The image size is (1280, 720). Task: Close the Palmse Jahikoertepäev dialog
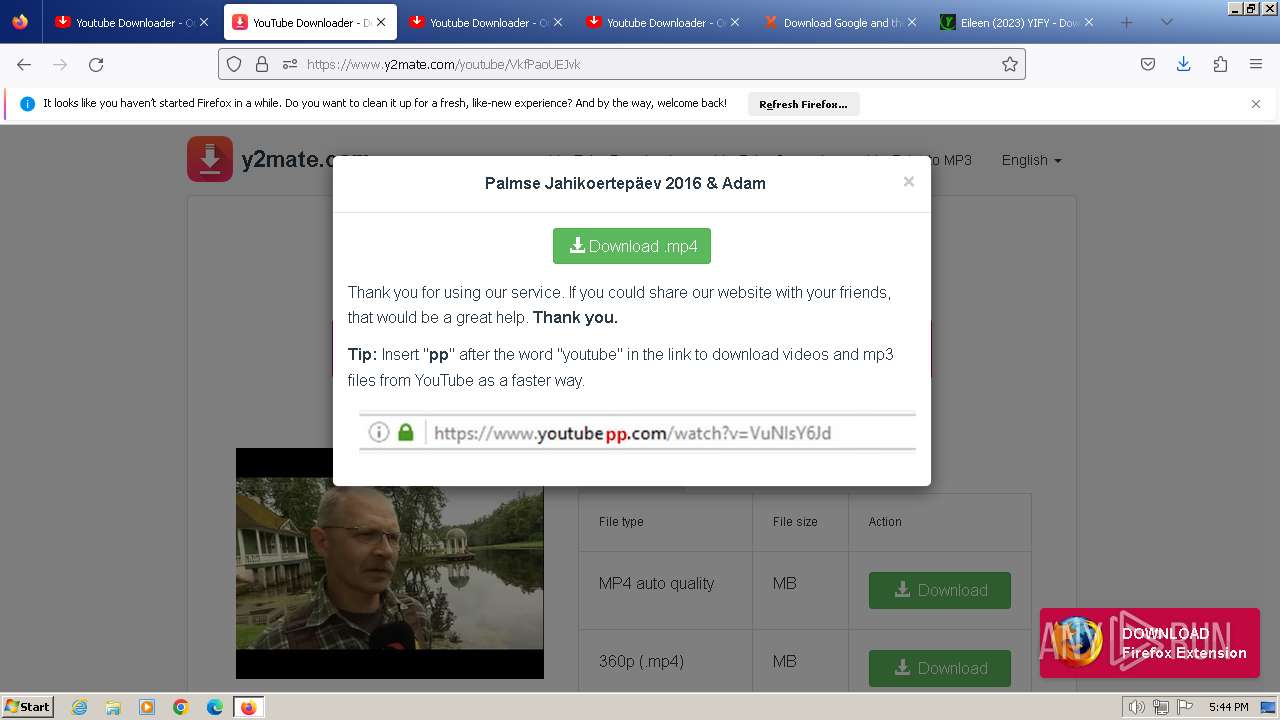pyautogui.click(x=908, y=182)
